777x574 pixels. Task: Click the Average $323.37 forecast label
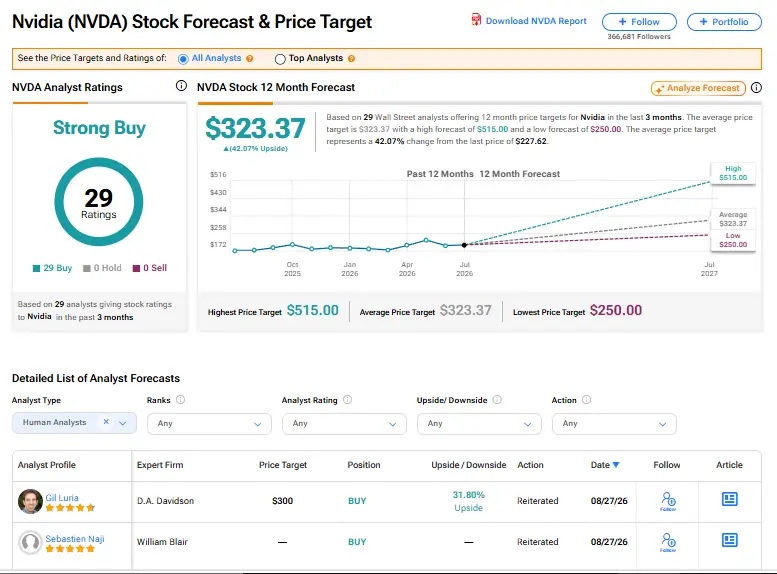[x=733, y=219]
